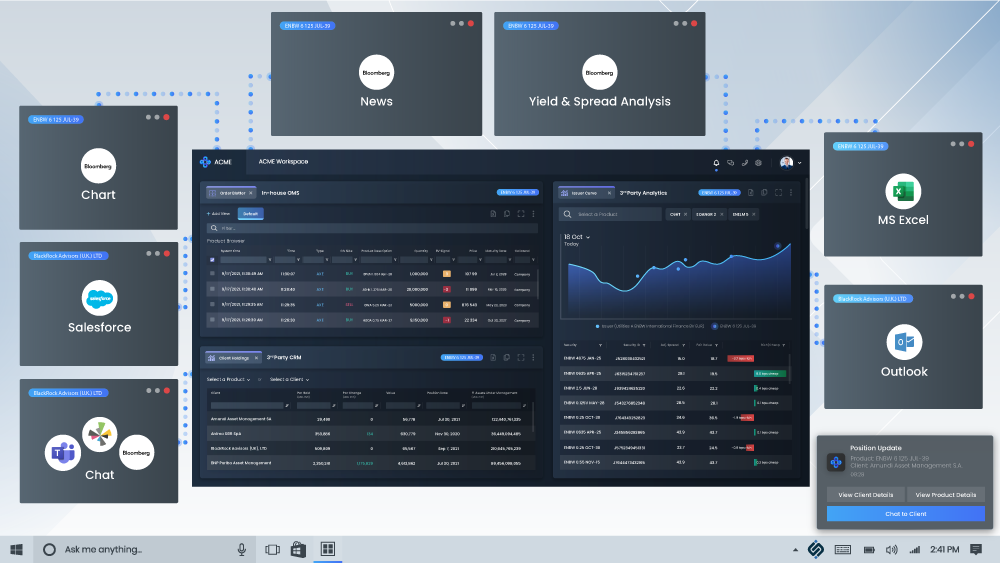Open the three-dot menu in 3rd Party Analytics
This screenshot has width=1000, height=563.
tap(791, 193)
